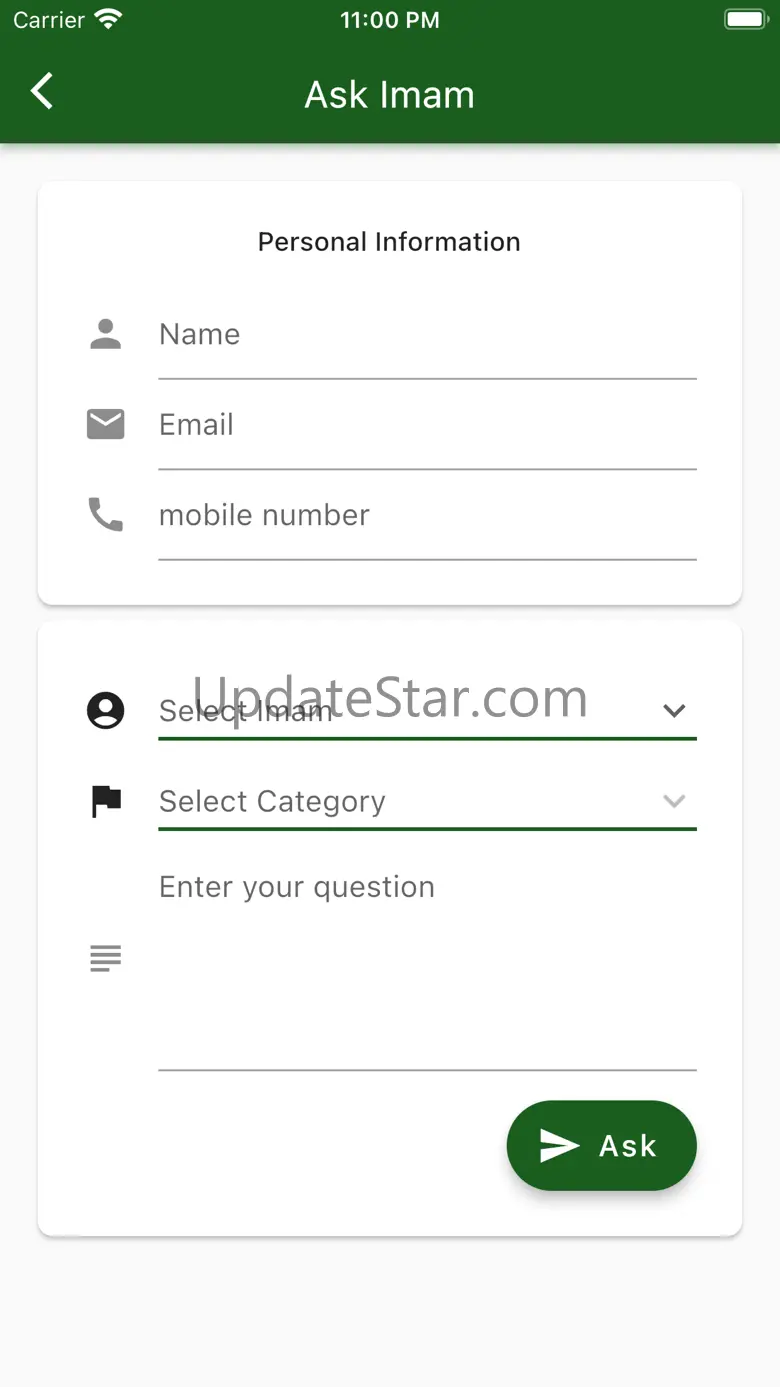Expand the chevron on Select Category
The height and width of the screenshot is (1387, 780).
674,801
